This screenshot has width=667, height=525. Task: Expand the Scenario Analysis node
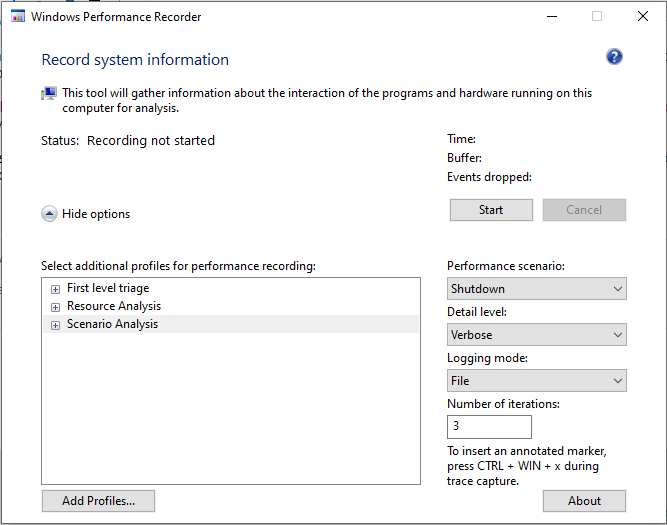pos(55,325)
